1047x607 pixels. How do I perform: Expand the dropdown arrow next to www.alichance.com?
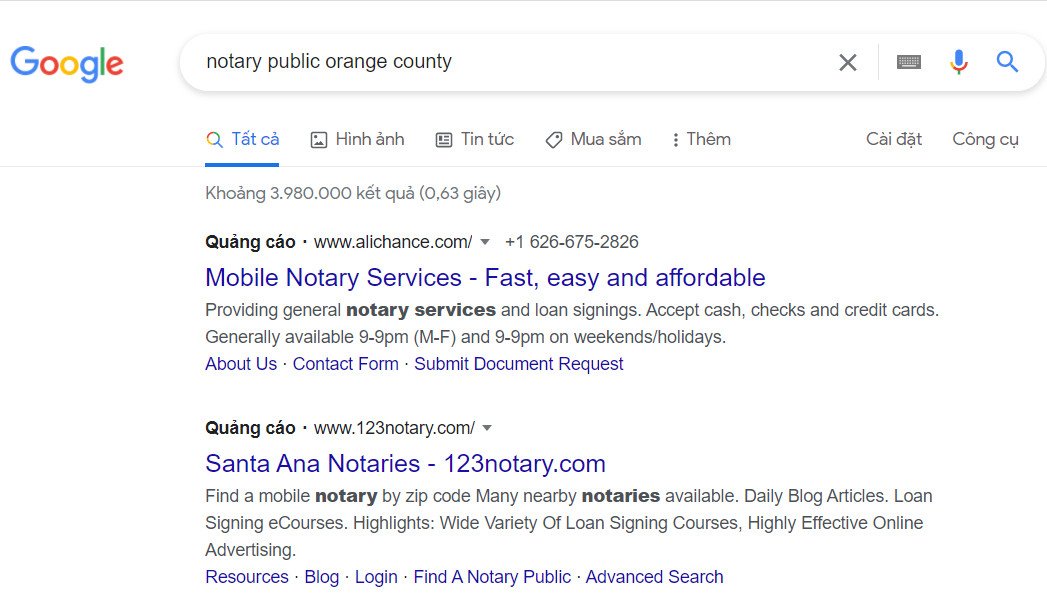(x=485, y=242)
